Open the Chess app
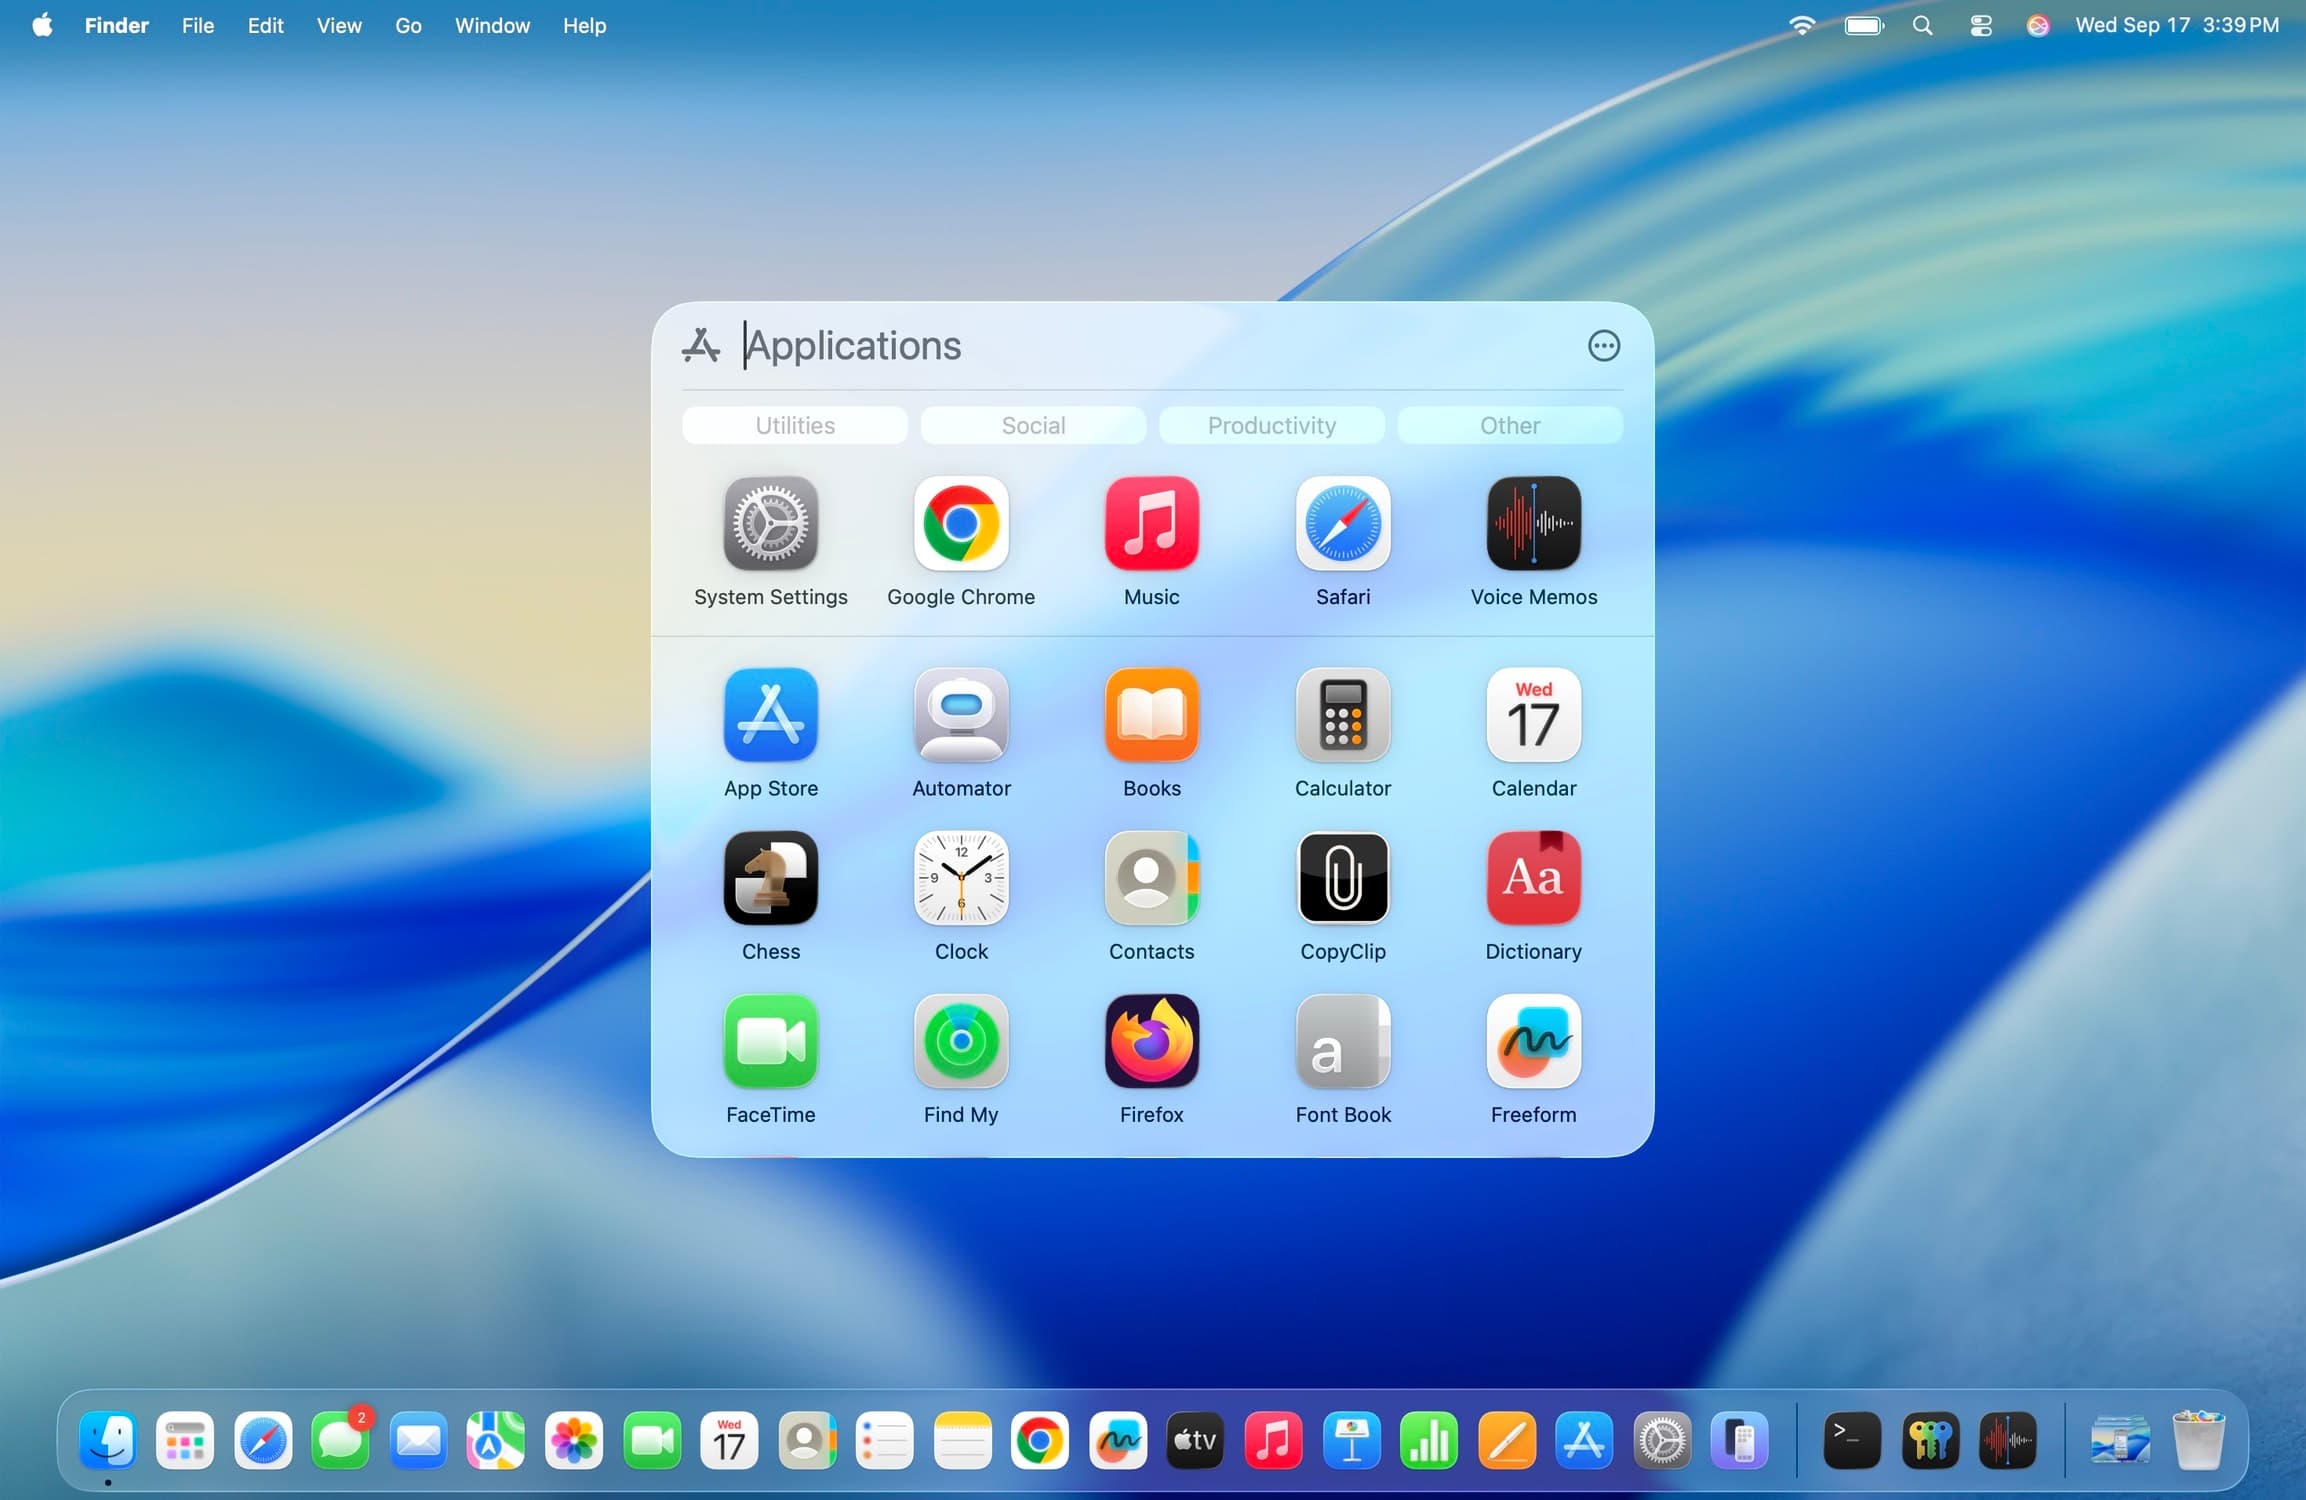The width and height of the screenshot is (2306, 1500). (x=770, y=878)
